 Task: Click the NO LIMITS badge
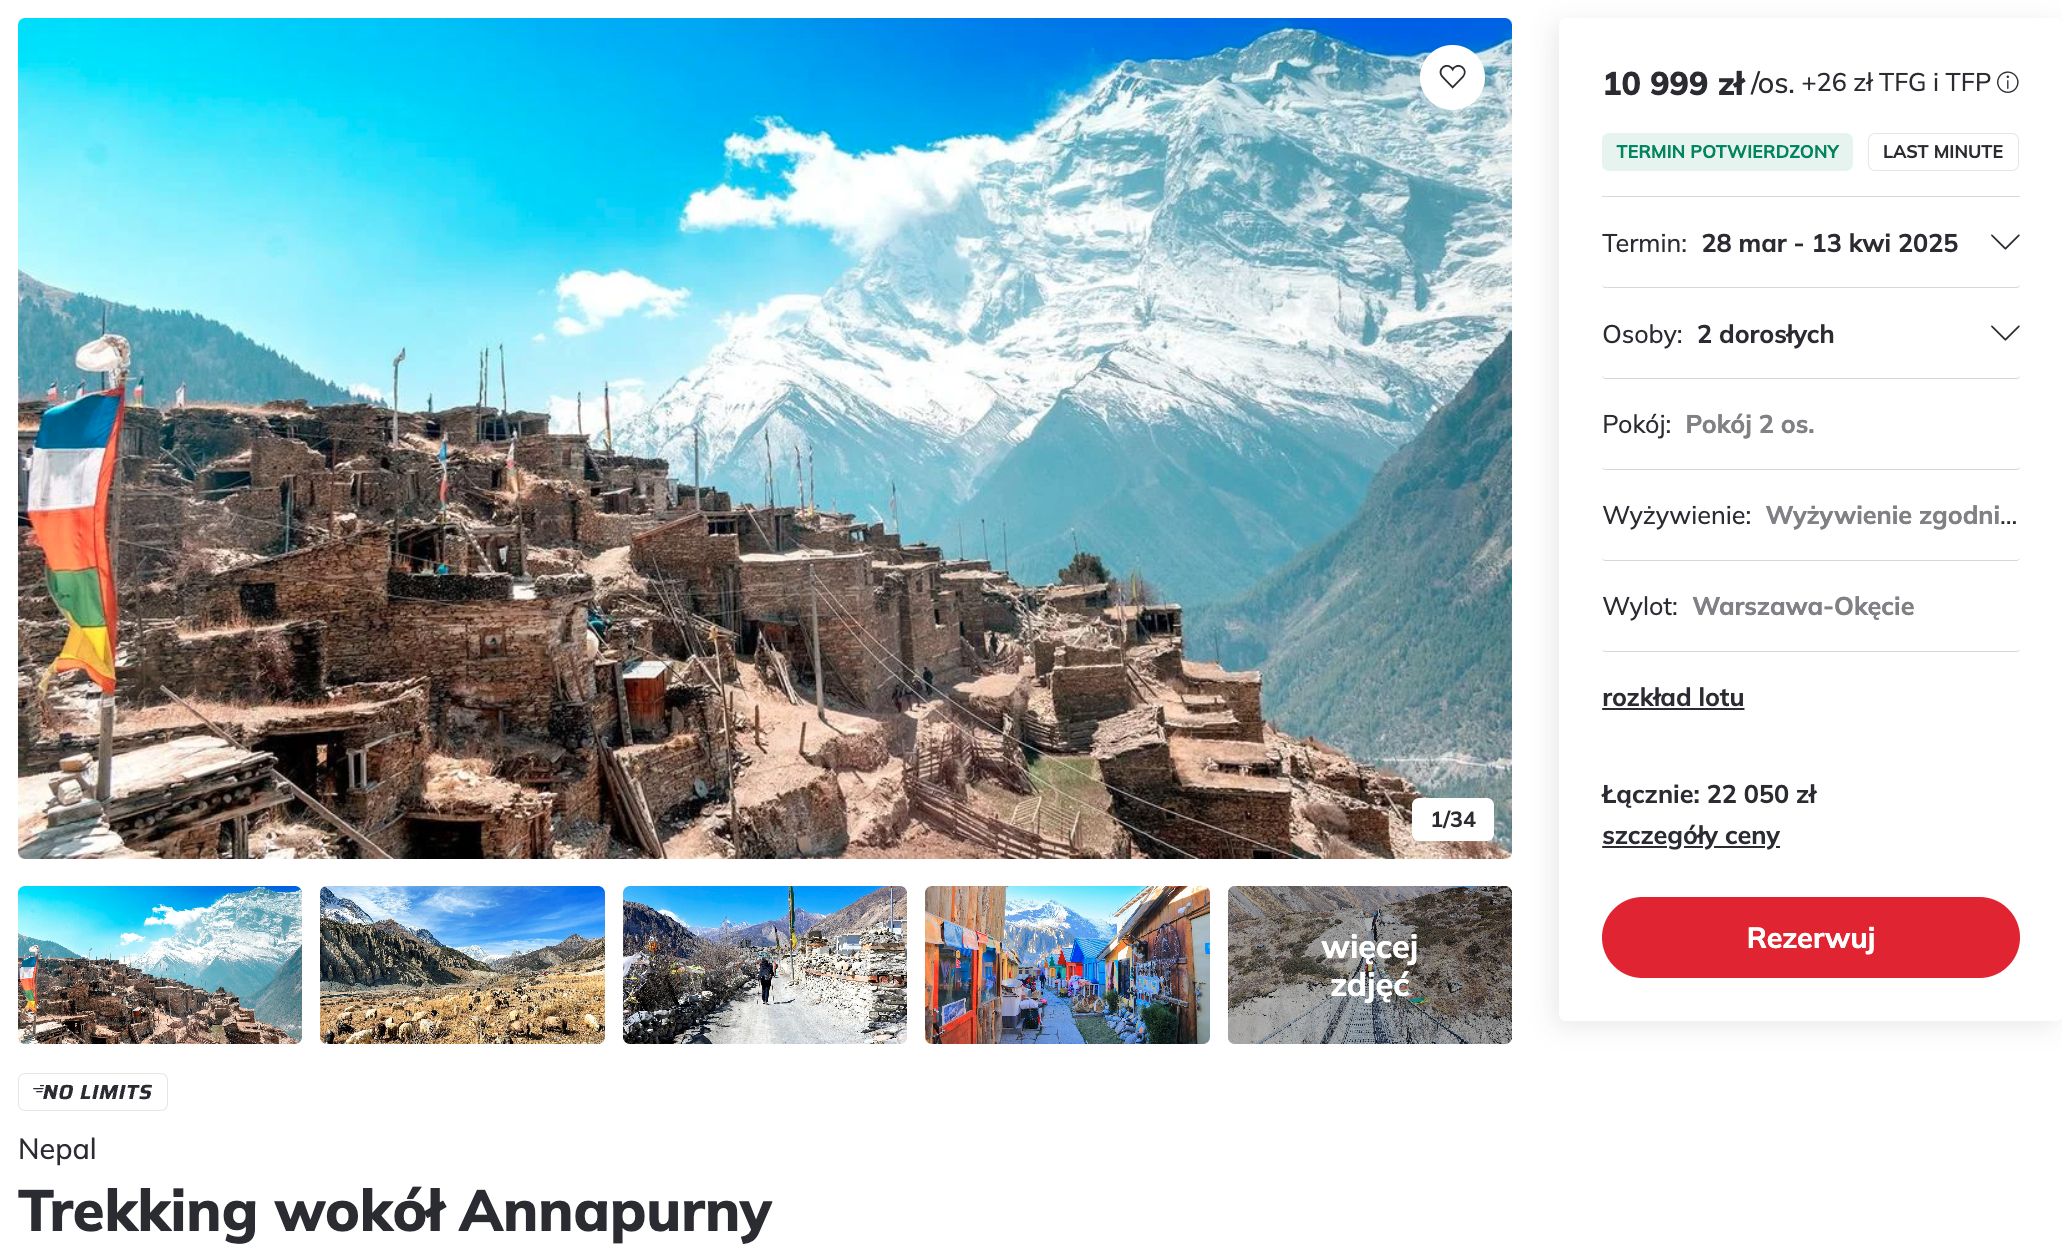pos(93,1092)
